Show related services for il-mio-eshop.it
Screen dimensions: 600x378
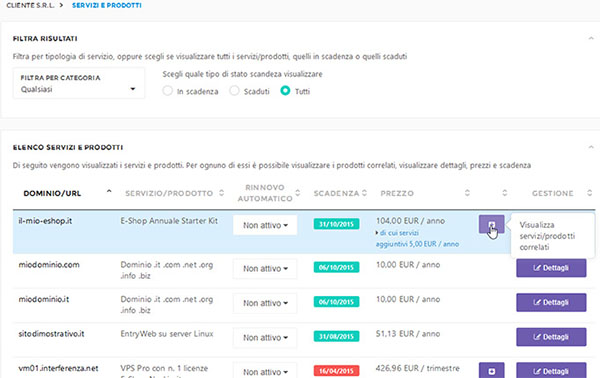point(491,224)
